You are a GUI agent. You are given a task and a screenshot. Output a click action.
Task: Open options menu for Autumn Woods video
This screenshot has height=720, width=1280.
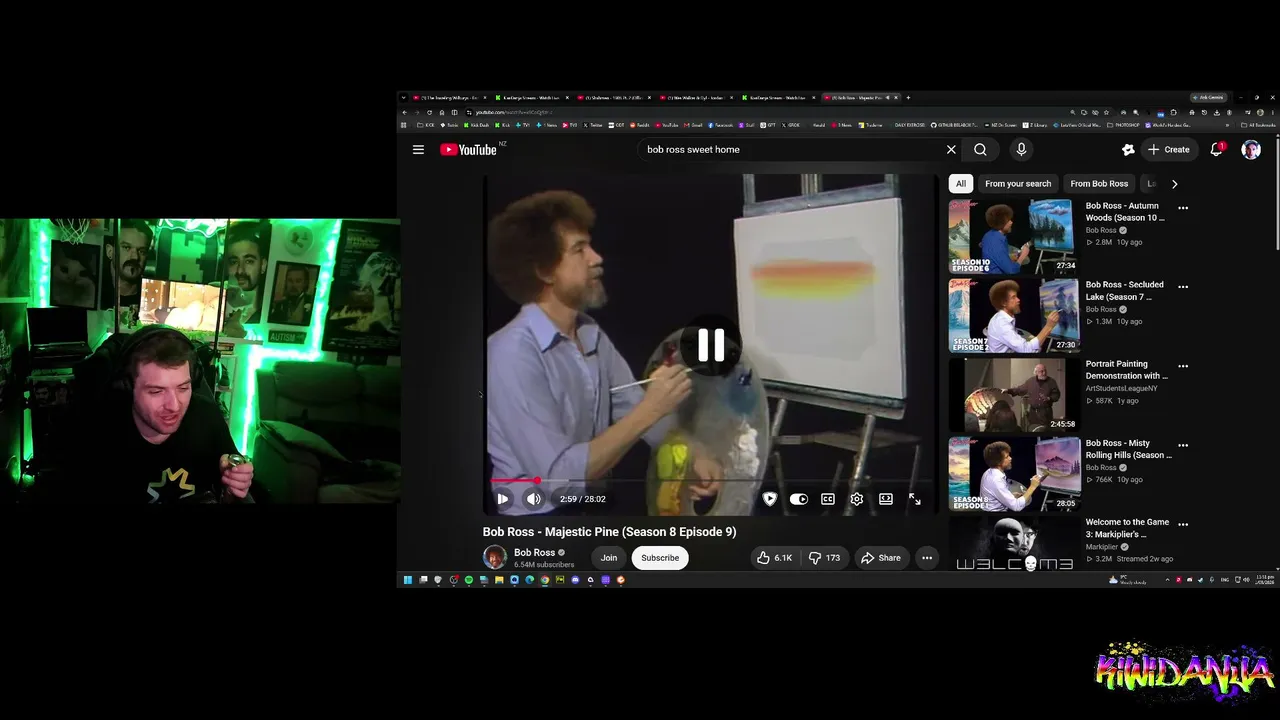[x=1183, y=208]
